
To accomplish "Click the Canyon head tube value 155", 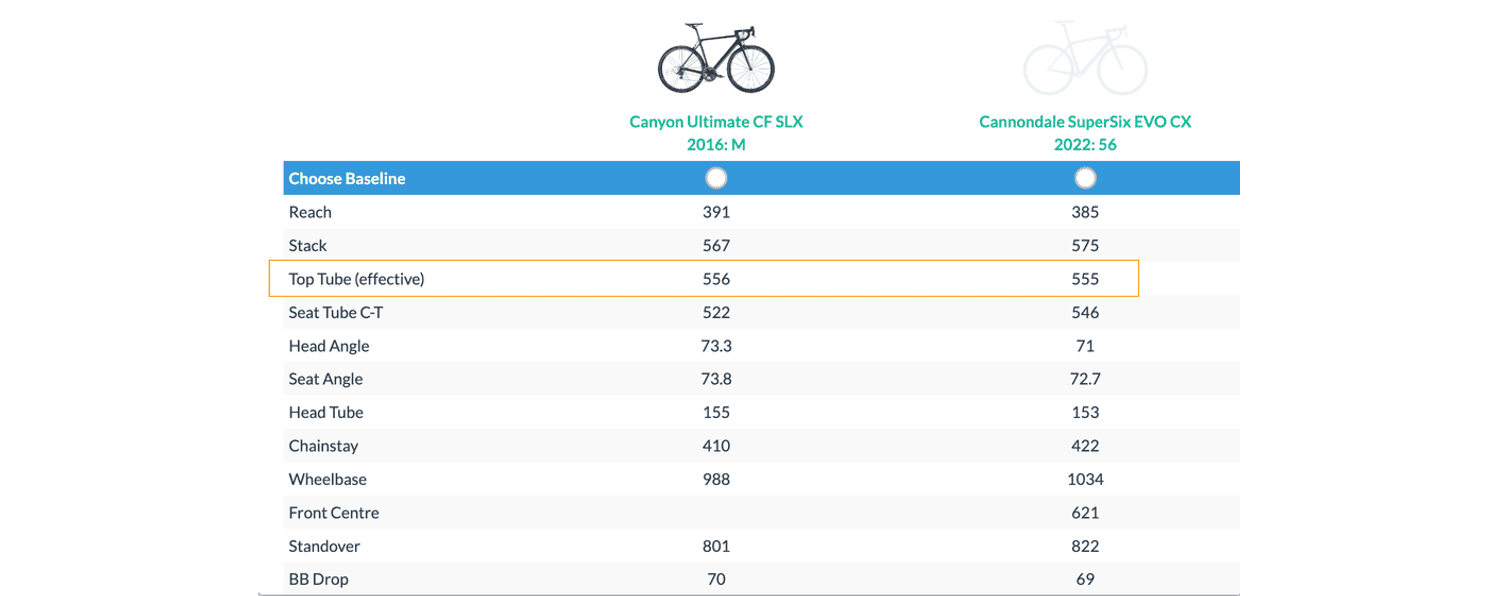I will pos(716,412).
